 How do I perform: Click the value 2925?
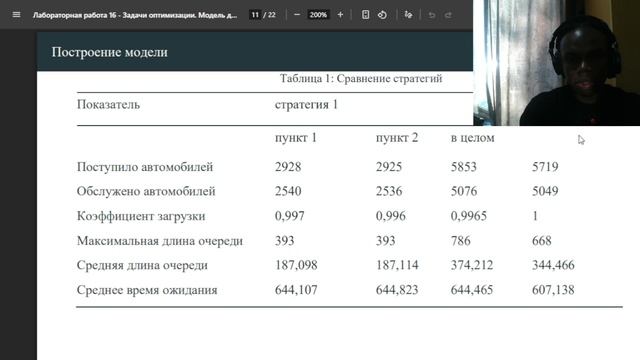(389, 167)
